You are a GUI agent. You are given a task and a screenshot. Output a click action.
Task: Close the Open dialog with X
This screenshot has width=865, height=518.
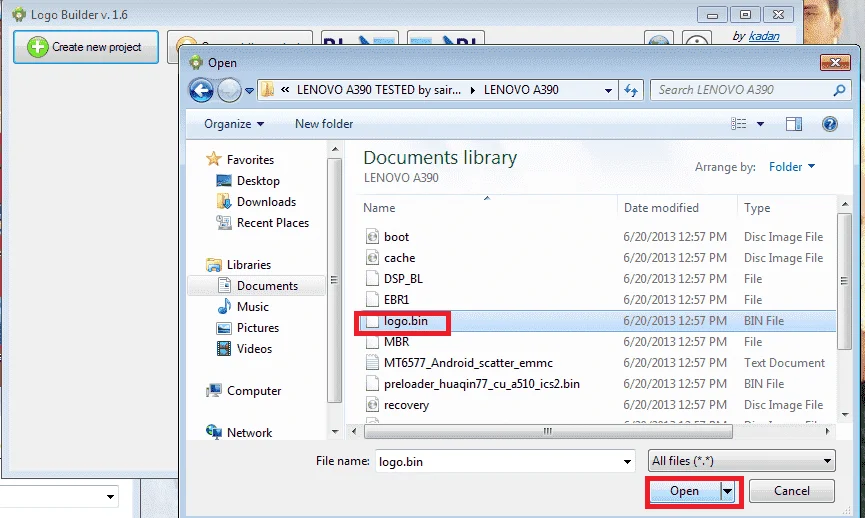pyautogui.click(x=835, y=62)
